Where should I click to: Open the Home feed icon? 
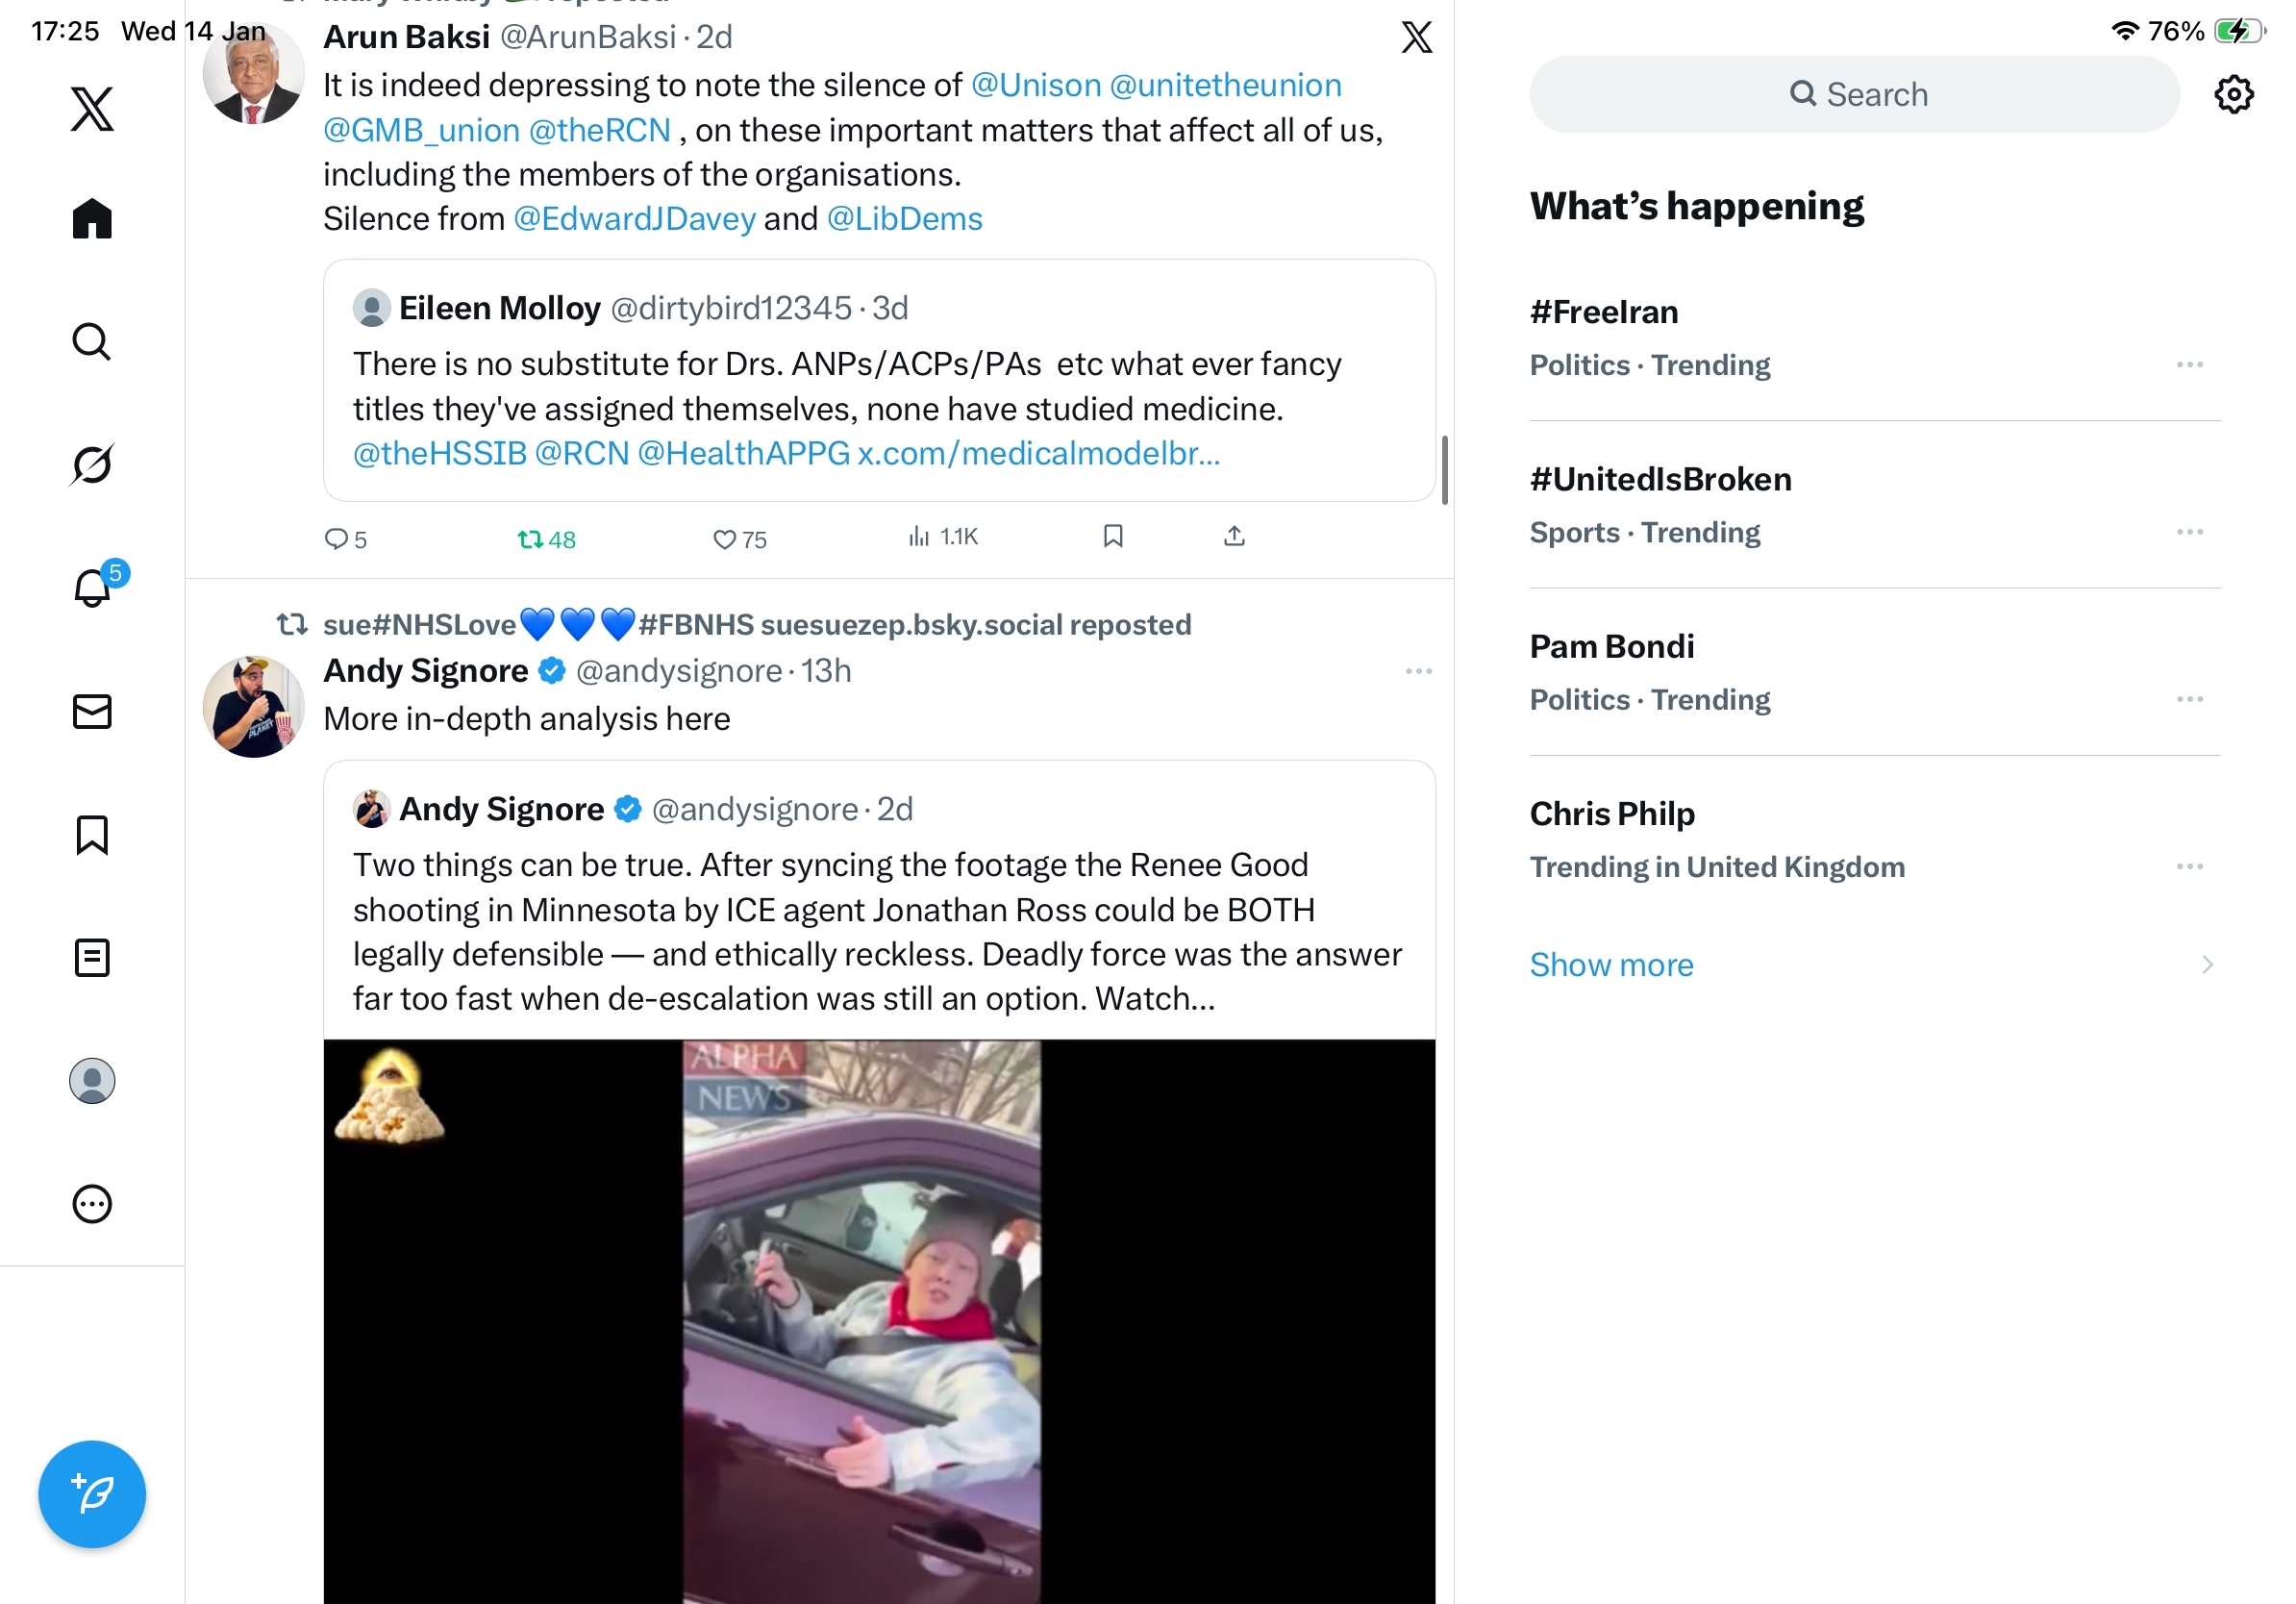(92, 218)
